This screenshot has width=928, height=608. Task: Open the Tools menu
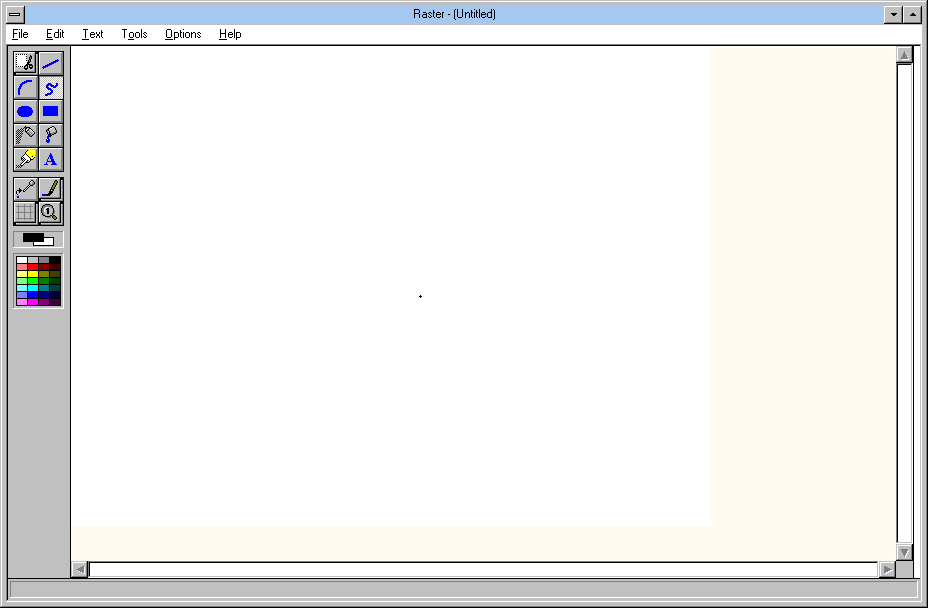[134, 34]
